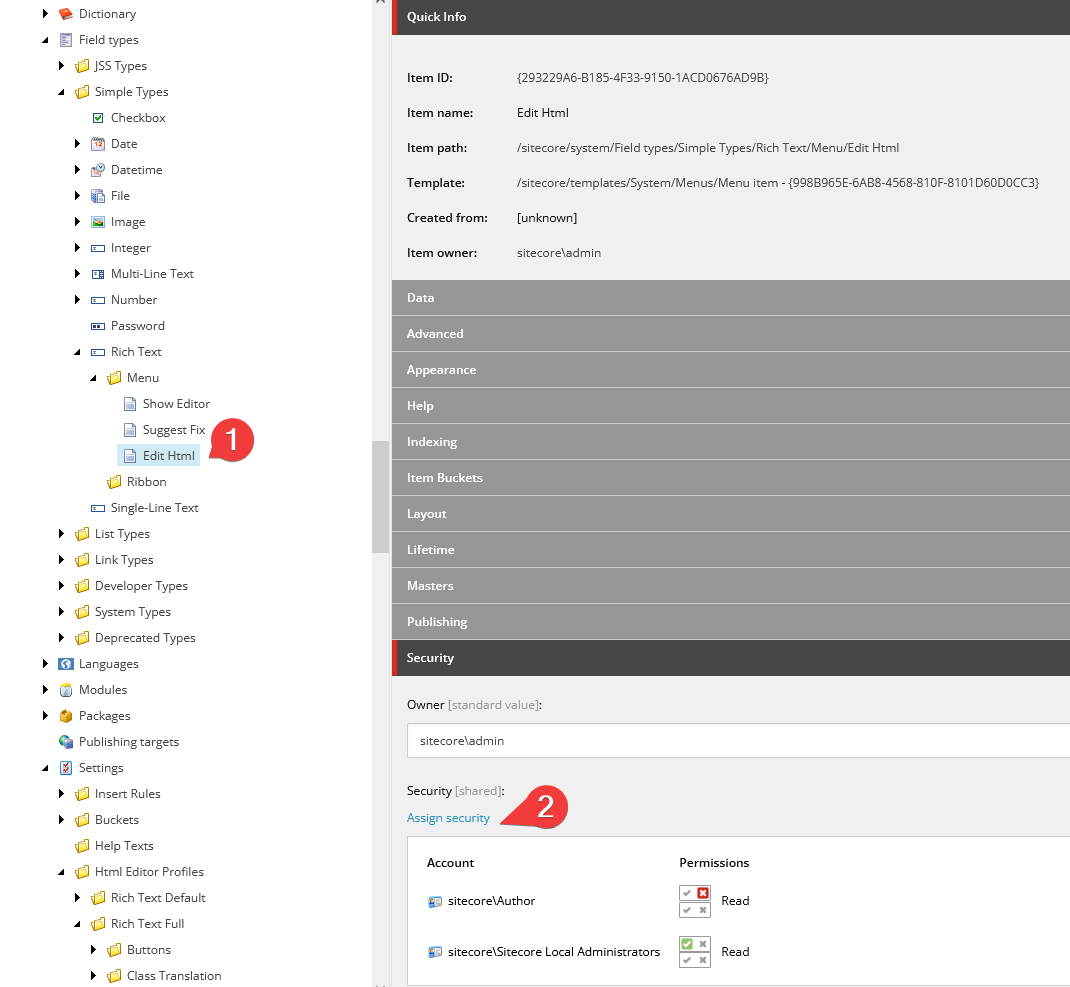Click the Owner input field
Screen dimensions: 1070x987
738,741
